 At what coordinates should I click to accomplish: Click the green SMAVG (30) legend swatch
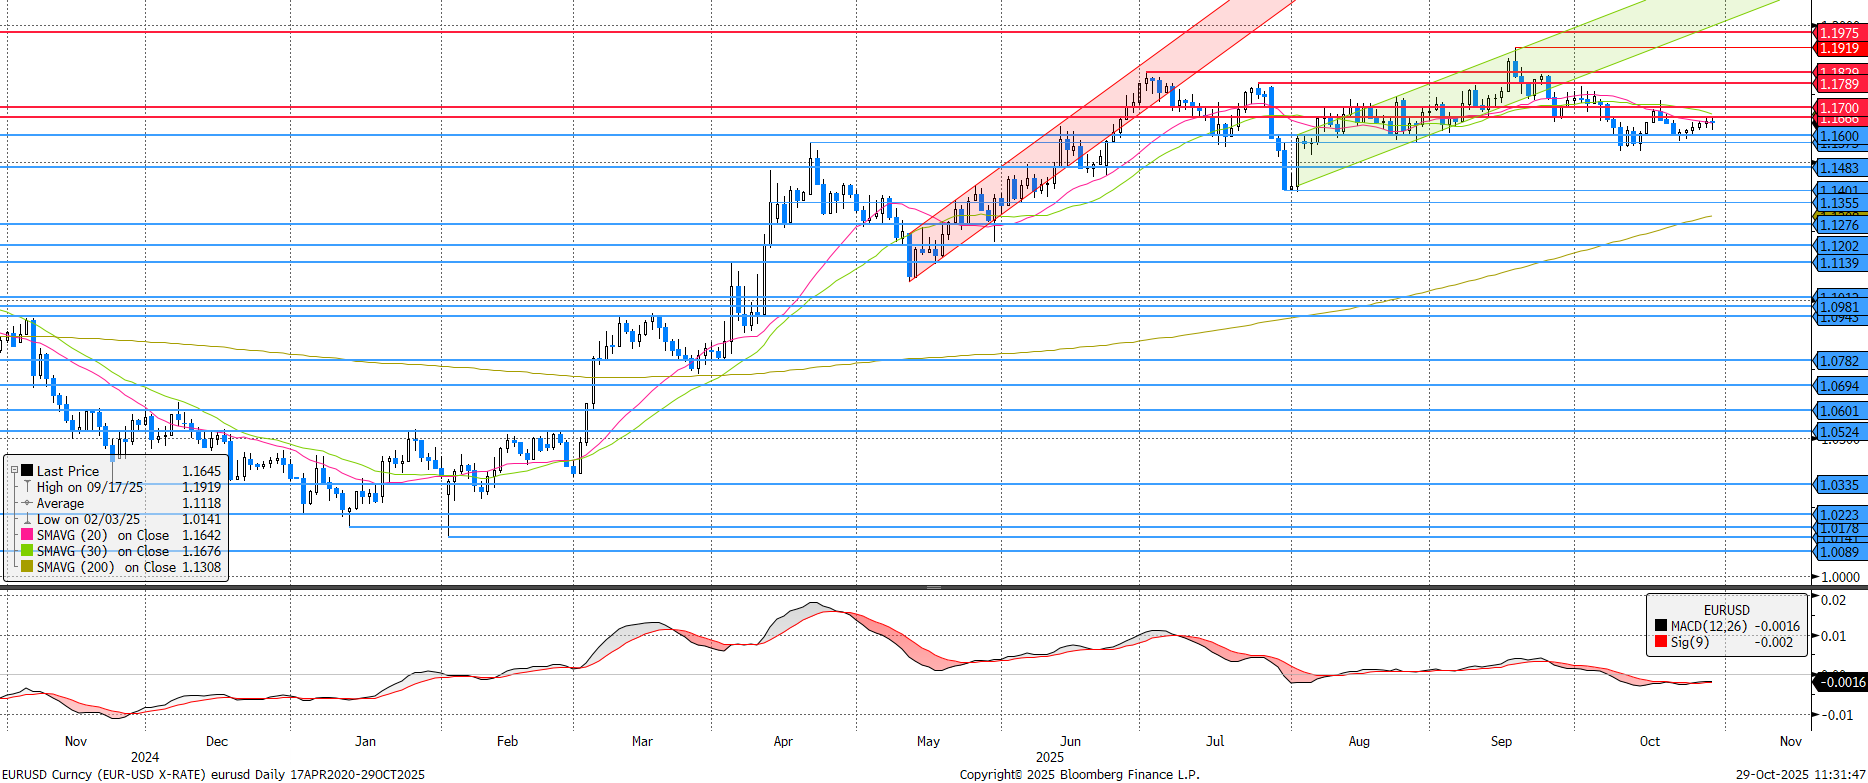point(27,551)
